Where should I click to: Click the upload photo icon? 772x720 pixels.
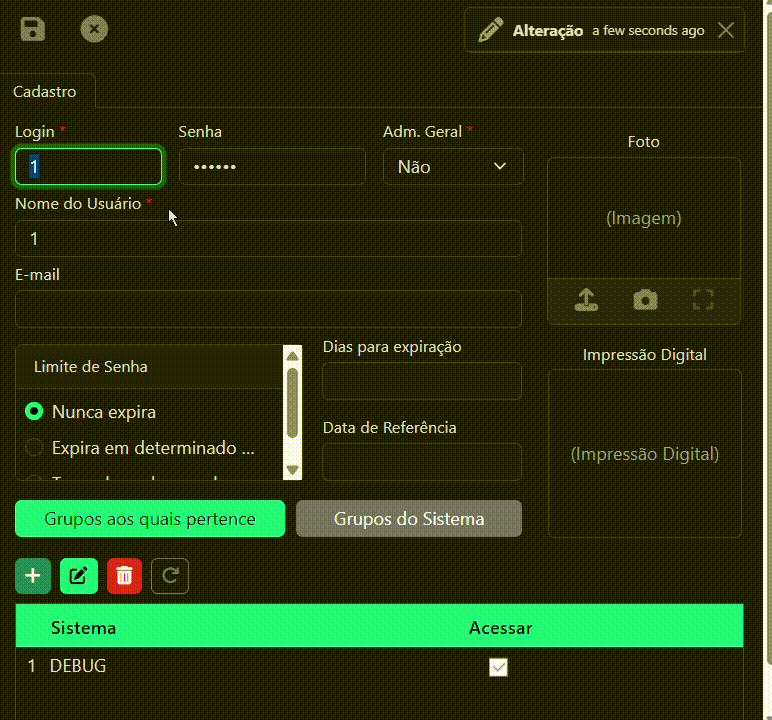tap(586, 300)
